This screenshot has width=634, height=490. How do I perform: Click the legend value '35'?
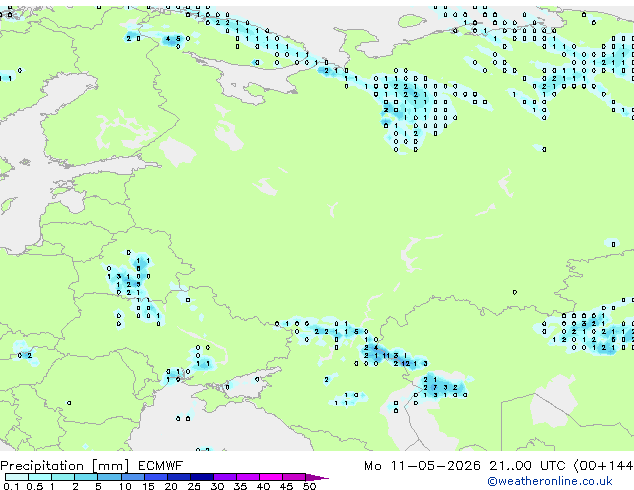[240, 486]
